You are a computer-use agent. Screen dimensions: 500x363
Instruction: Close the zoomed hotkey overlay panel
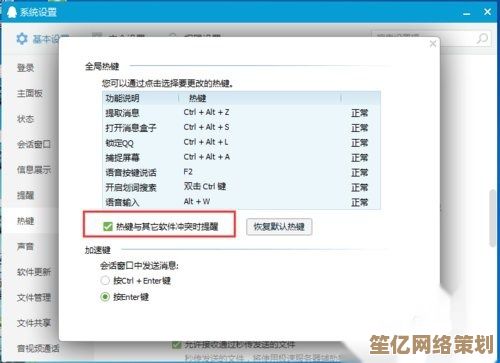click(x=433, y=44)
